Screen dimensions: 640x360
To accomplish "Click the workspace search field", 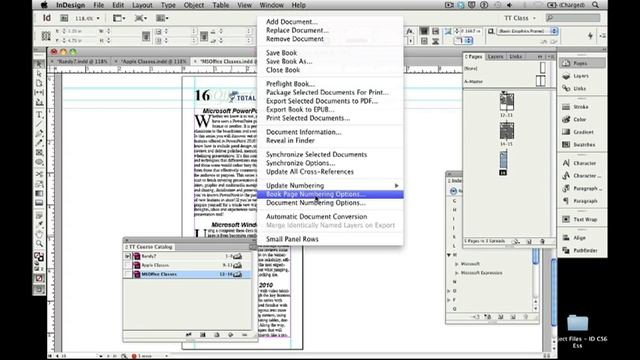I will (573, 18).
